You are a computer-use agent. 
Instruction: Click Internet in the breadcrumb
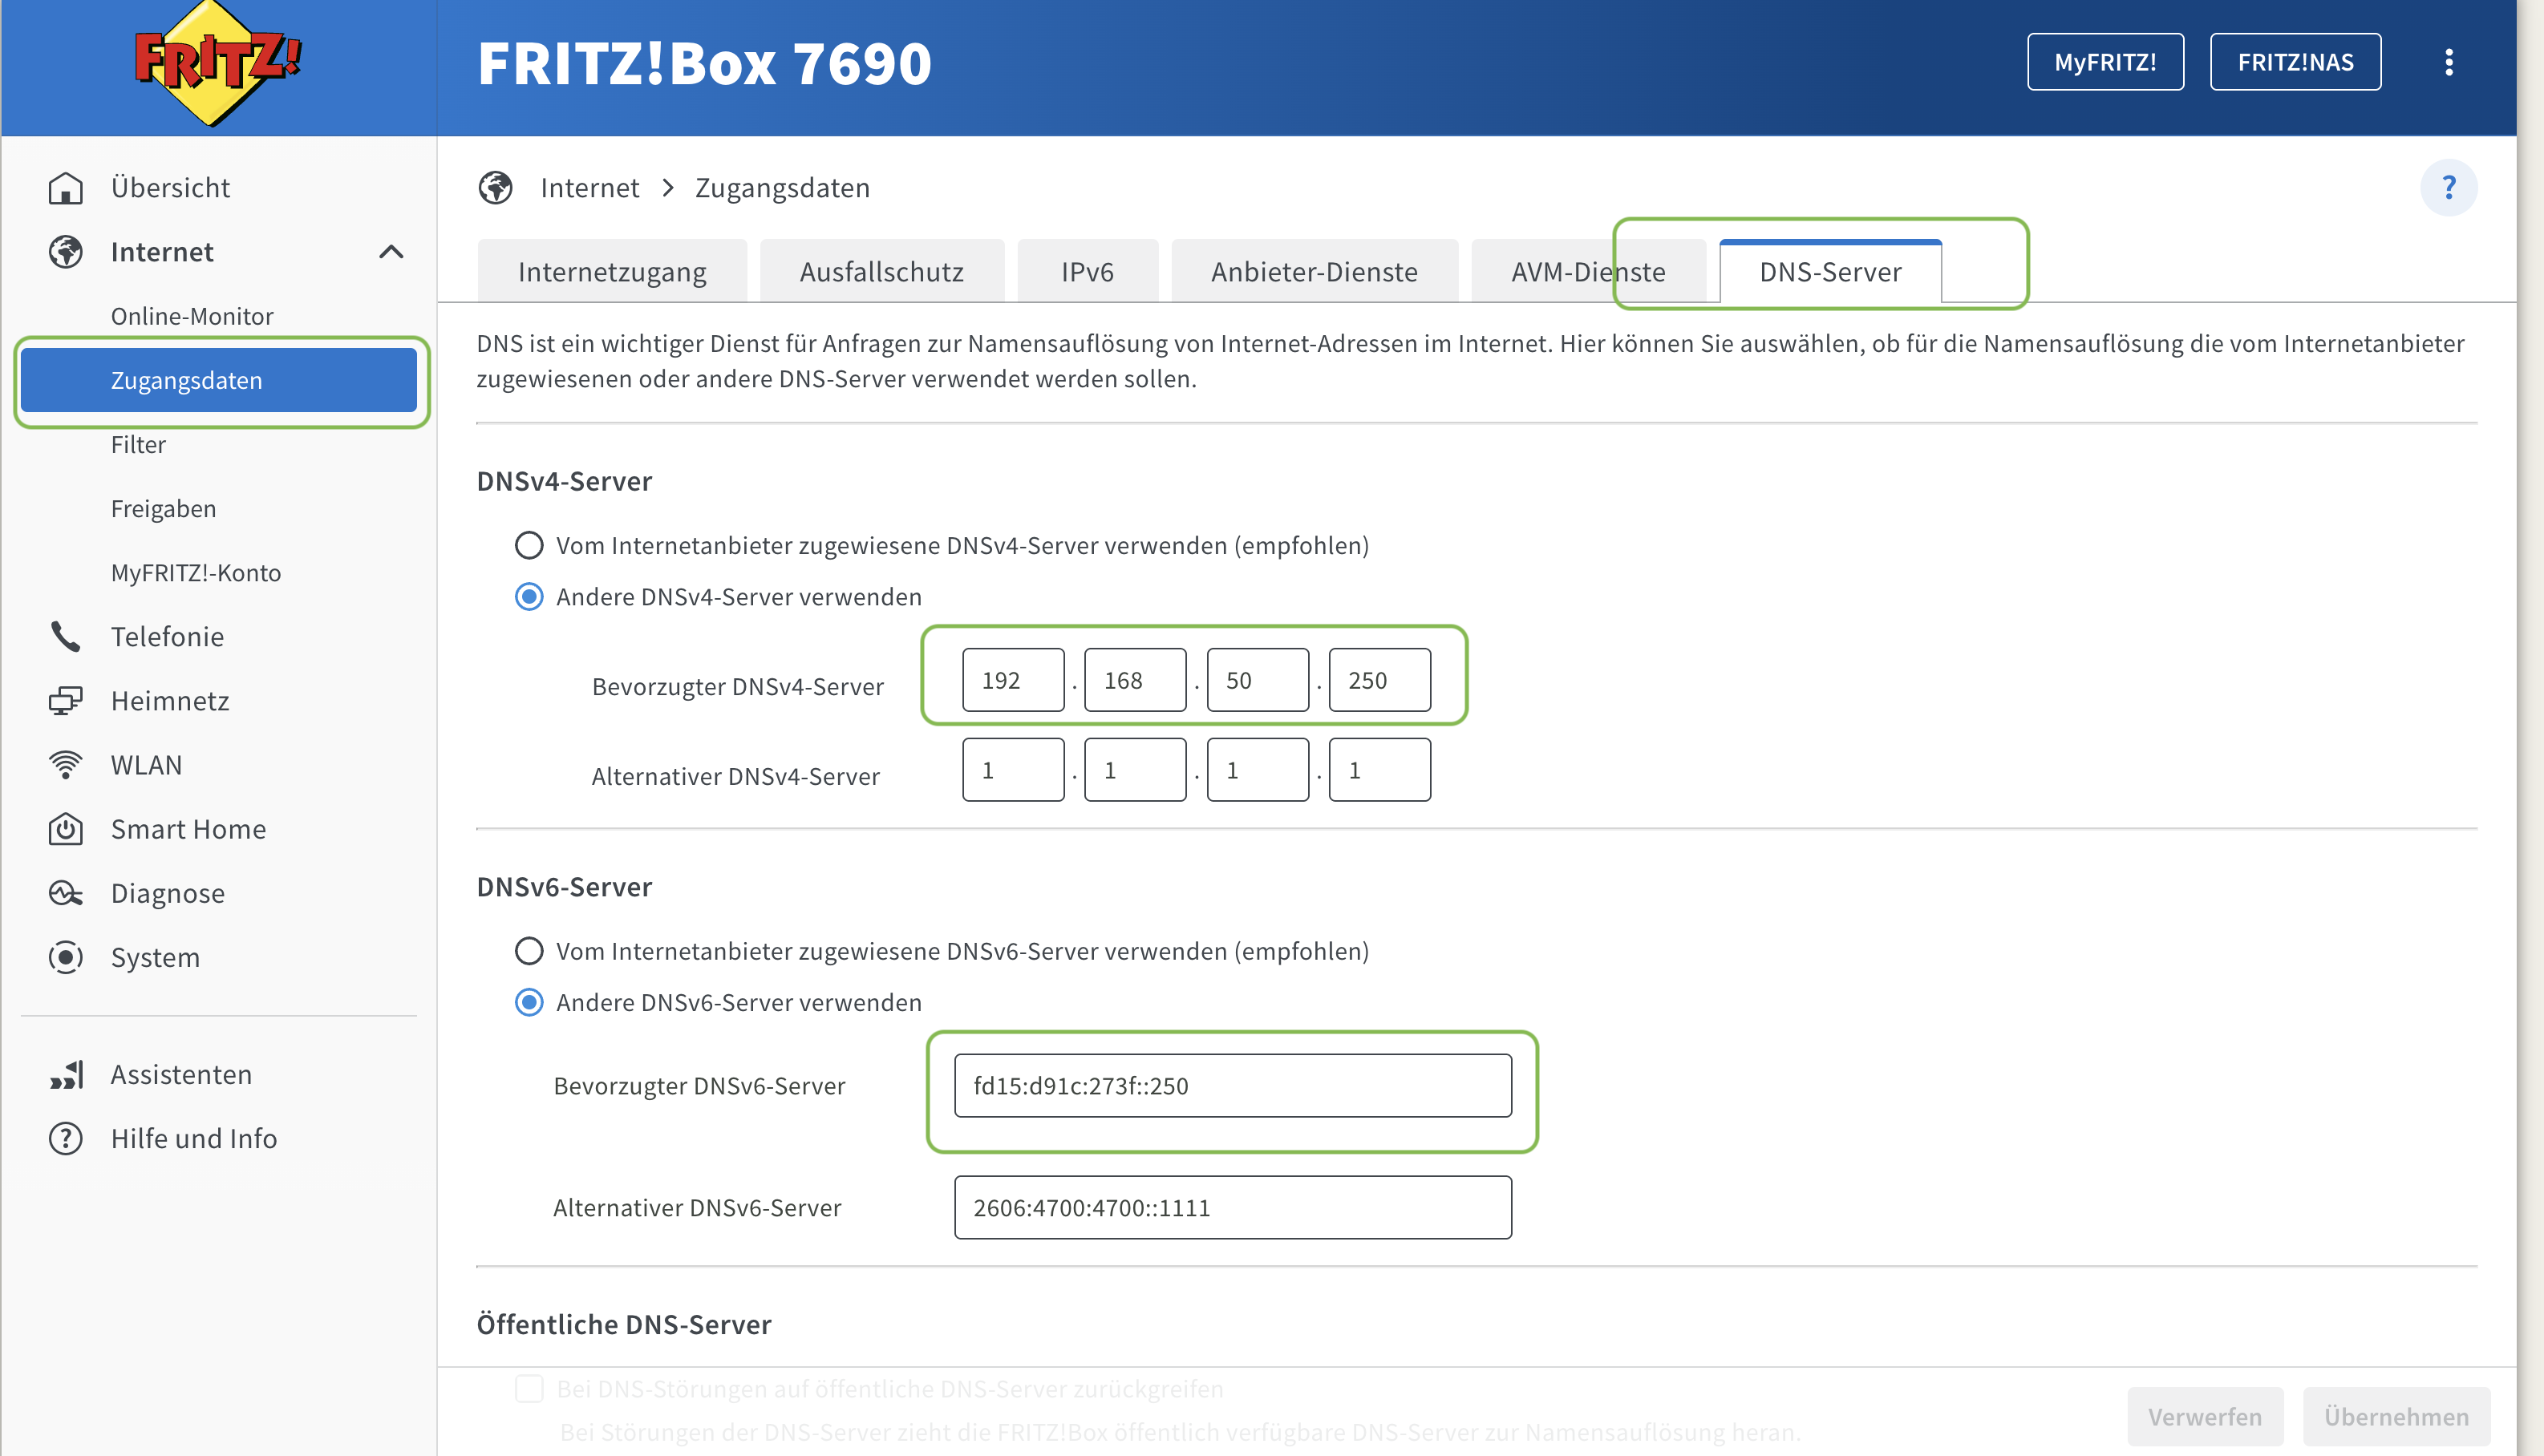coord(589,187)
